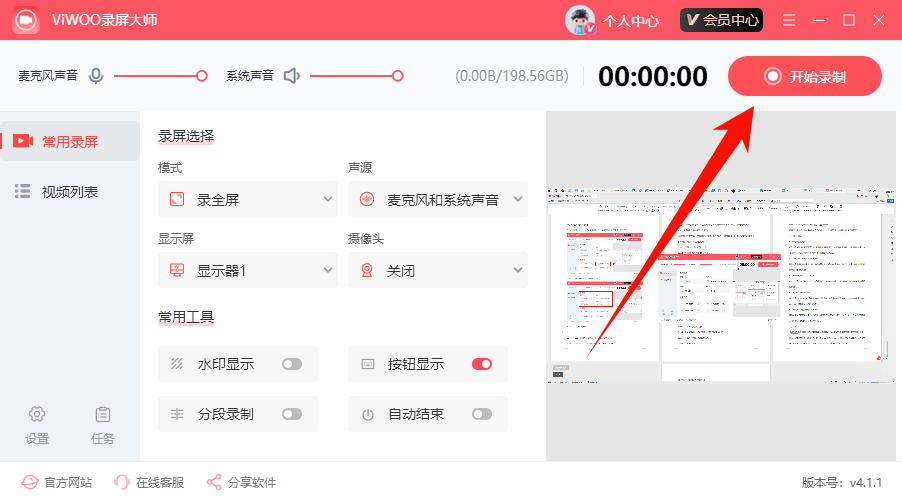Click the (0.00B/198.56GB) storage text
902x502 pixels.
(512, 76)
